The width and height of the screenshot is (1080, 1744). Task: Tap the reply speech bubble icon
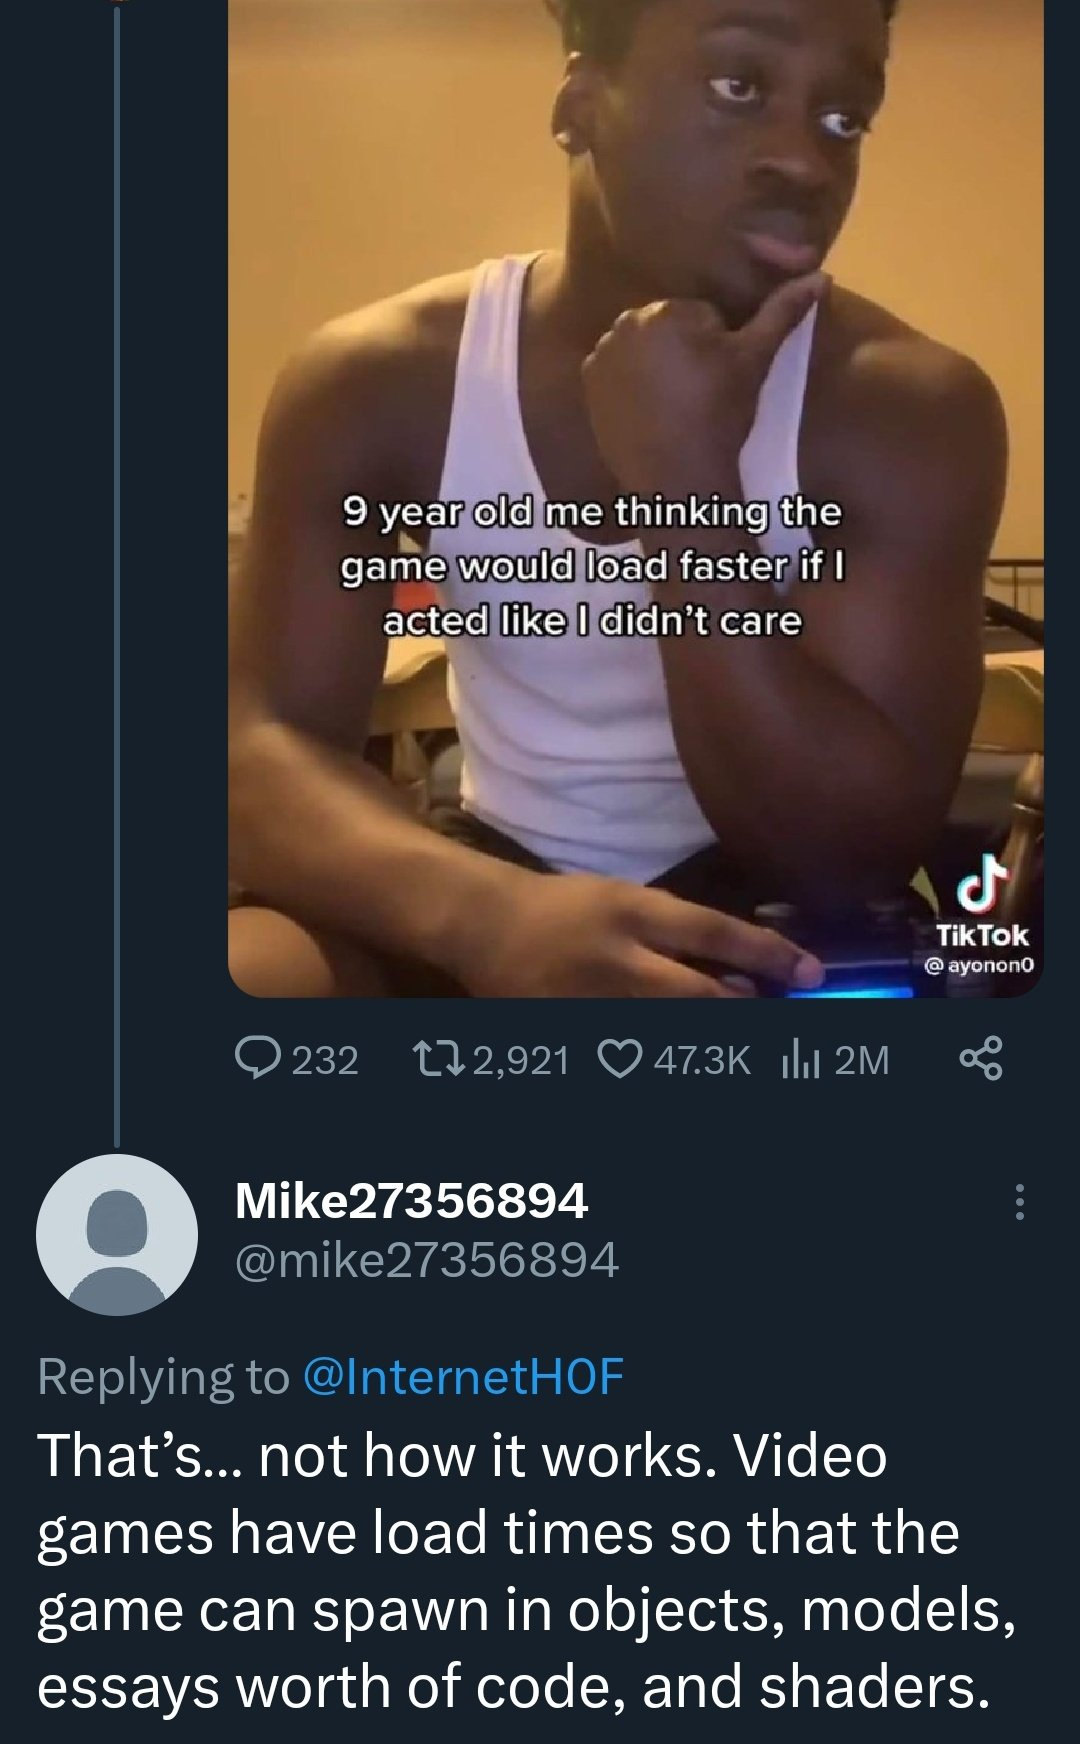(x=256, y=1059)
